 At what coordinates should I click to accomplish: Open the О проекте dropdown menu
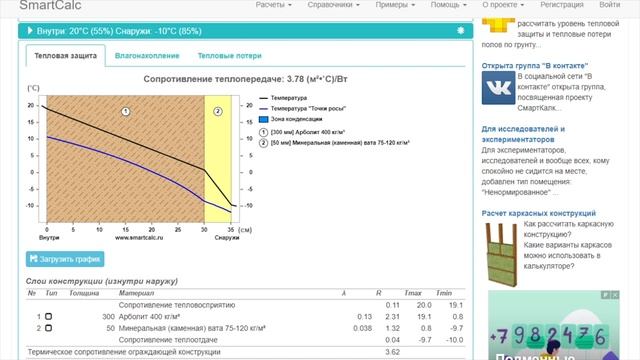tap(503, 5)
